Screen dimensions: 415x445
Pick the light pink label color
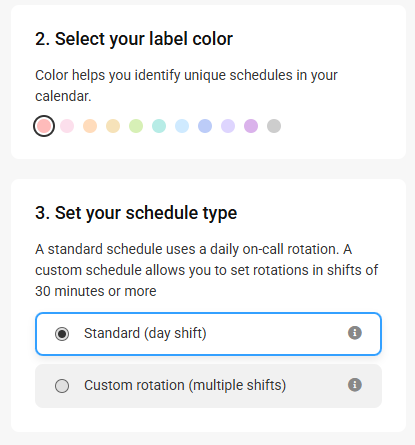[67, 126]
